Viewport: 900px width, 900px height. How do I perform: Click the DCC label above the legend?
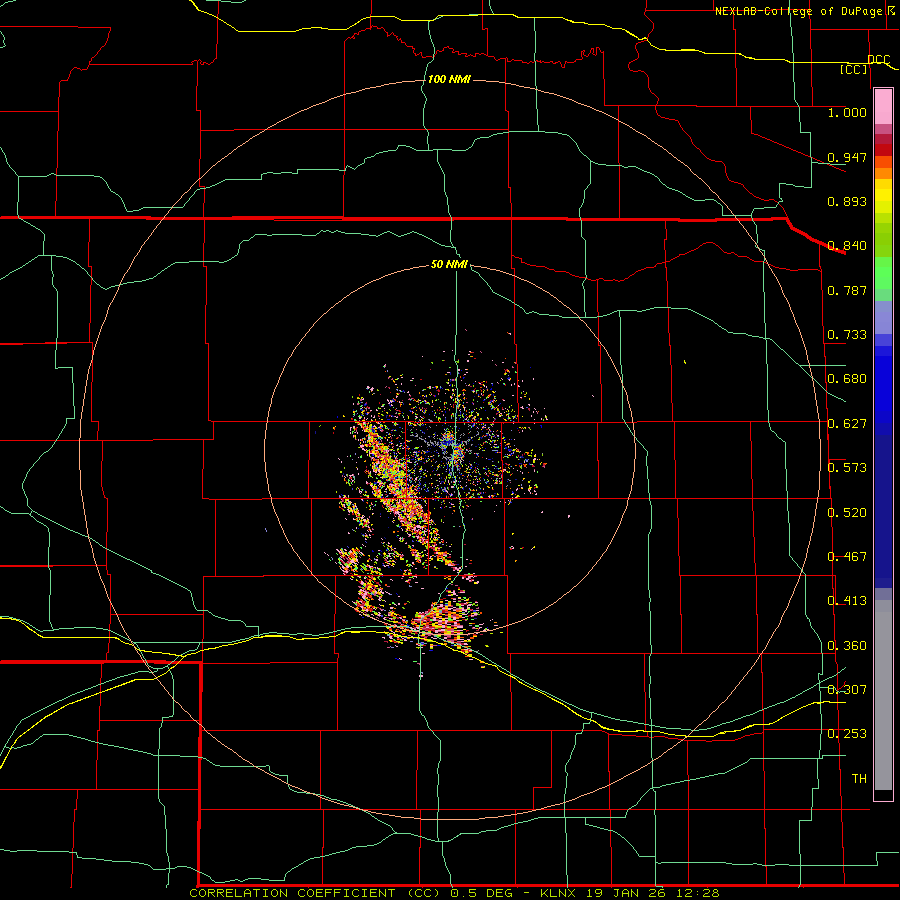point(878,59)
